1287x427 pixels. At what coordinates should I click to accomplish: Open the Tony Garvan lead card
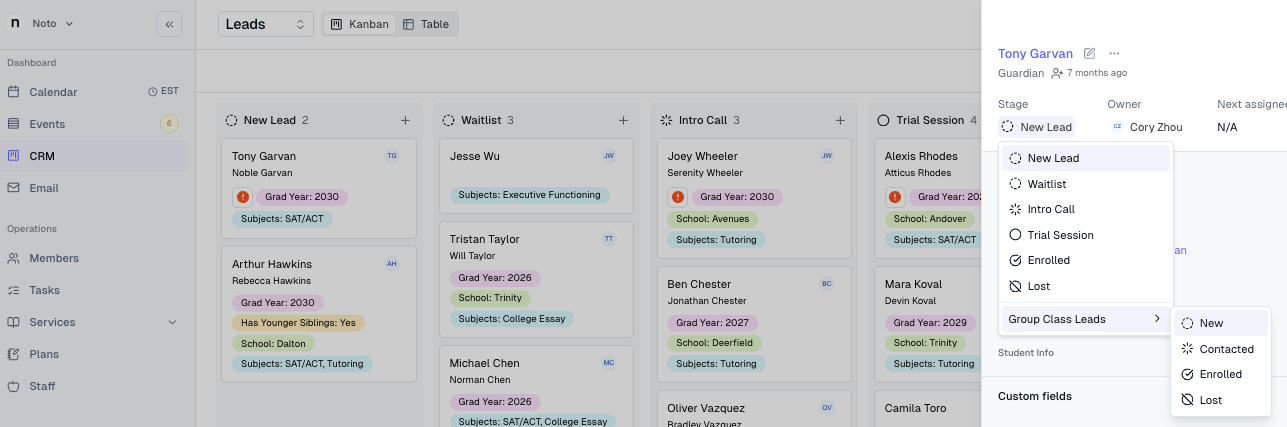[319, 187]
